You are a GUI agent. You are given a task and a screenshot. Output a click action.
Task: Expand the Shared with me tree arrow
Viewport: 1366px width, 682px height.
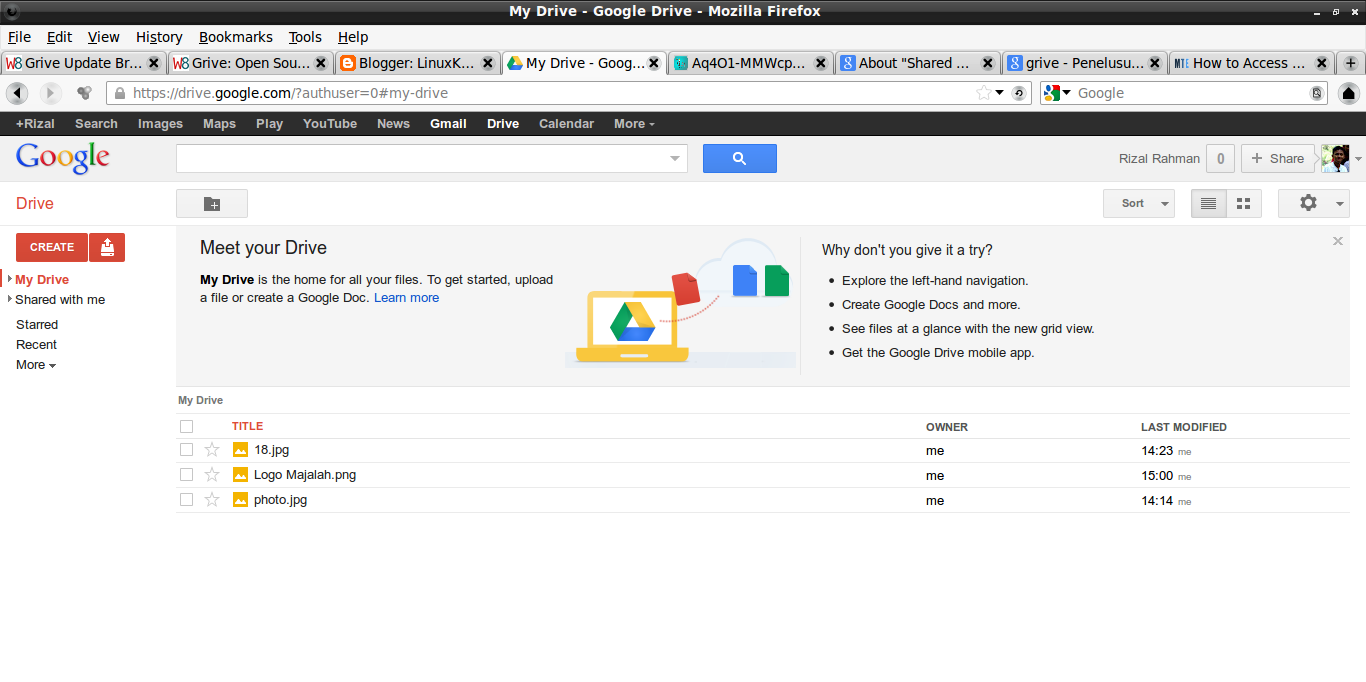click(x=10, y=300)
